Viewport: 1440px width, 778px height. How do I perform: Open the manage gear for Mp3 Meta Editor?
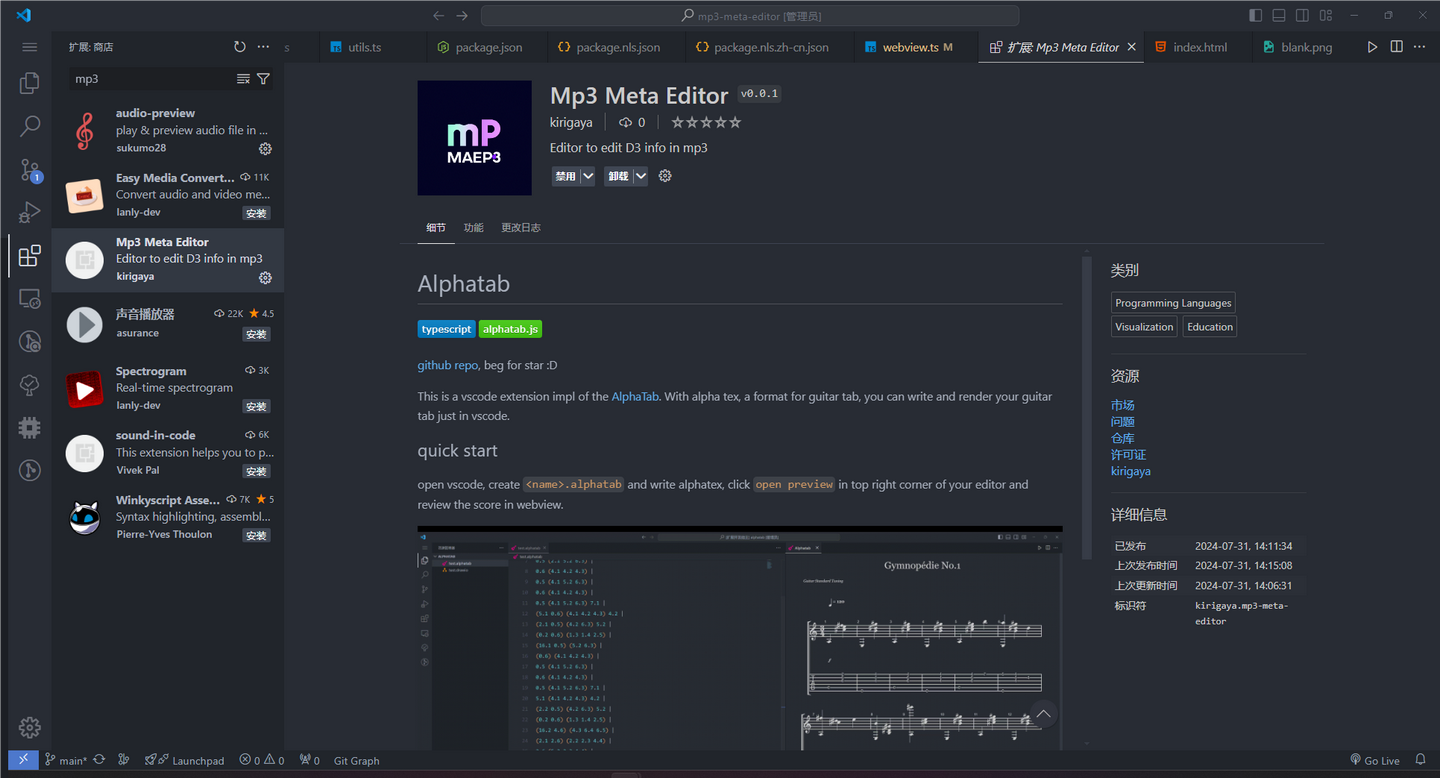pyautogui.click(x=265, y=277)
